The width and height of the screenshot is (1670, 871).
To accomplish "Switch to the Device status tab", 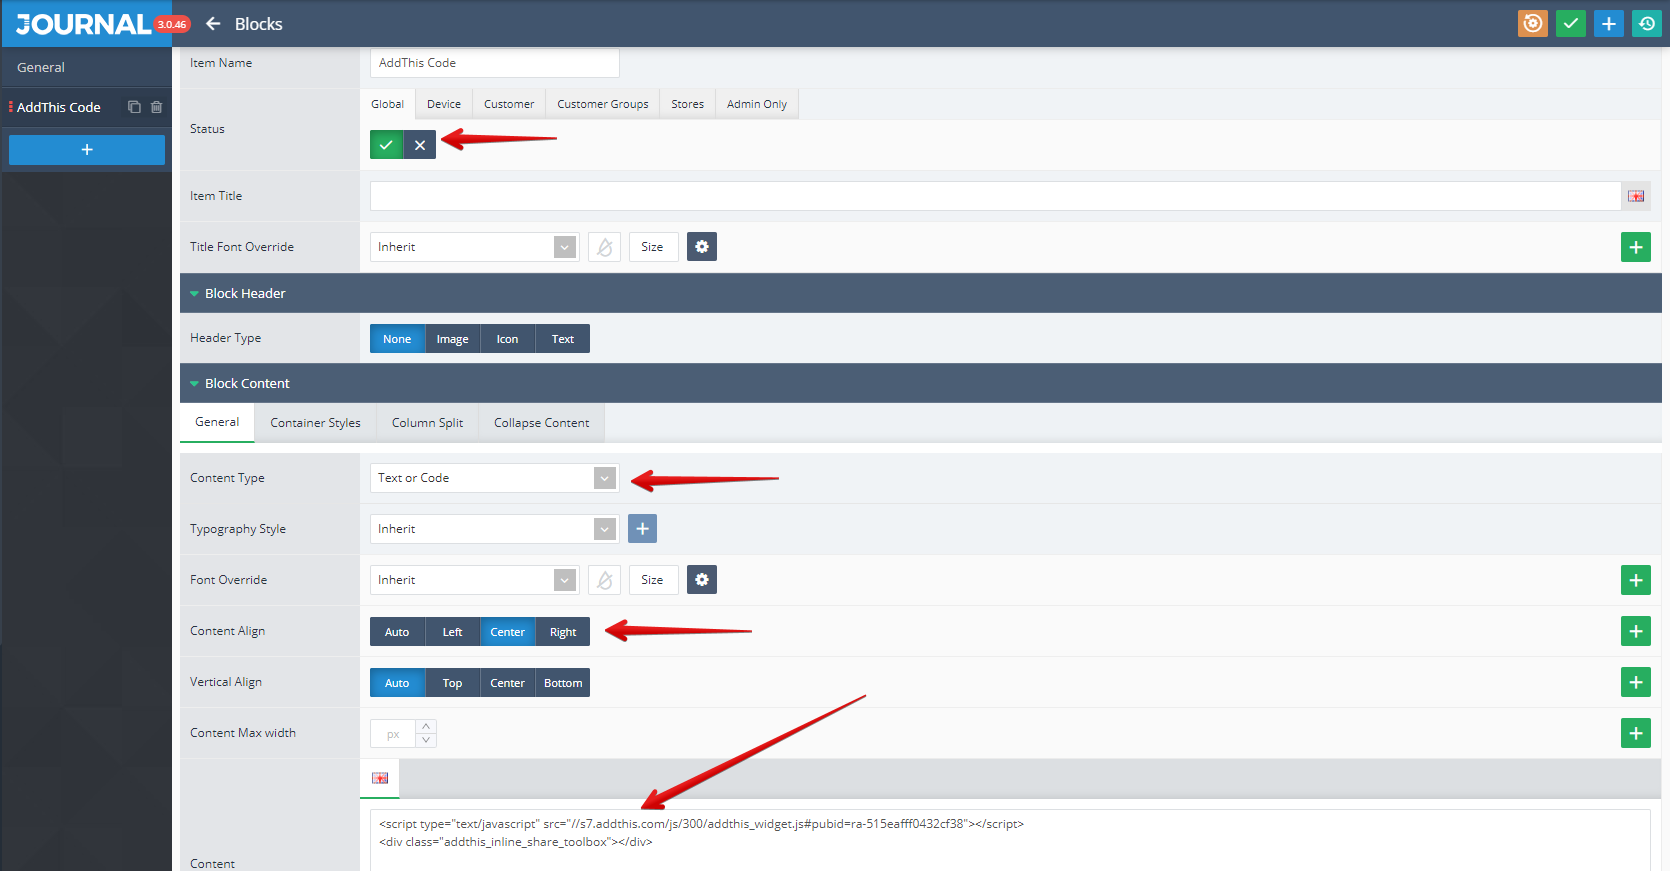I will click(x=444, y=104).
